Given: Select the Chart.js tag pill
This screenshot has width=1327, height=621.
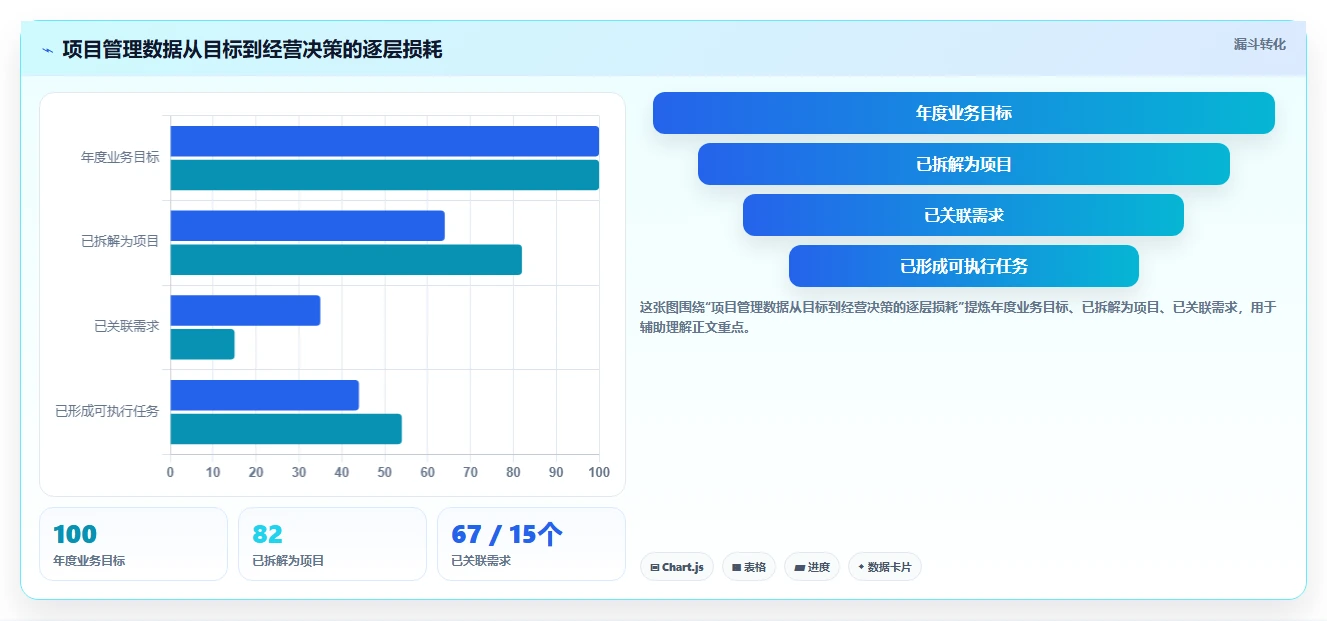Looking at the screenshot, I should 677,567.
